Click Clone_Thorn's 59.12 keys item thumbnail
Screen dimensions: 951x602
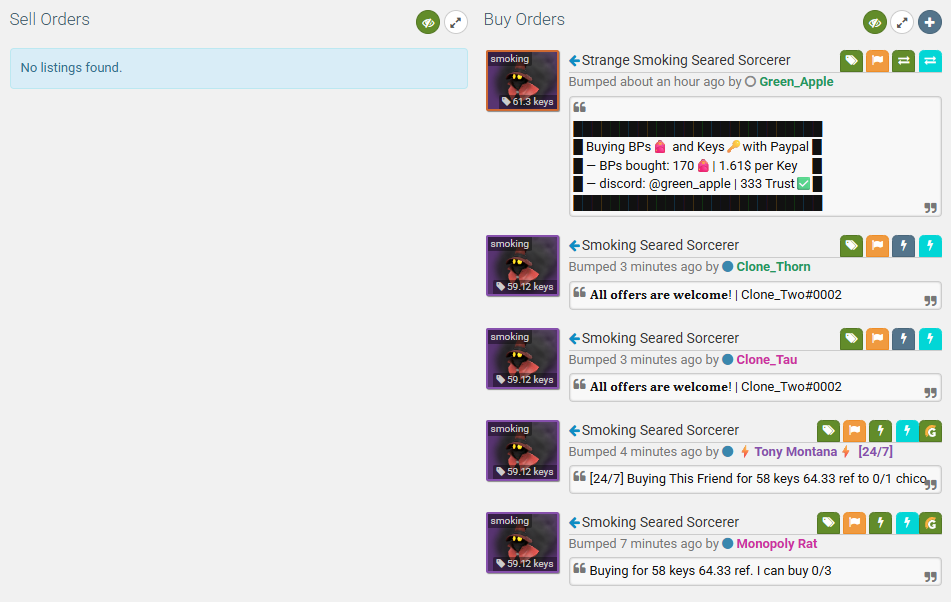click(x=522, y=266)
